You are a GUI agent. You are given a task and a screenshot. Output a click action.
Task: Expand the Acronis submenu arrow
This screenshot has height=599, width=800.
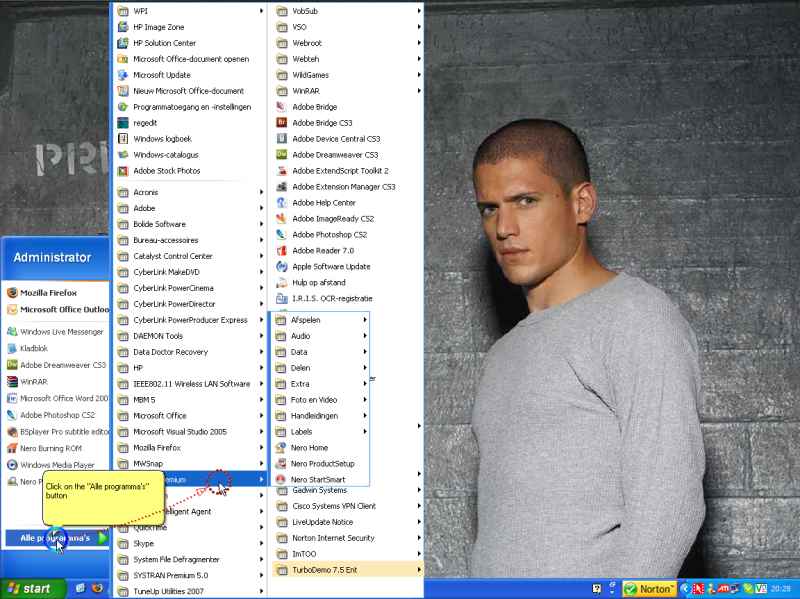(261, 192)
